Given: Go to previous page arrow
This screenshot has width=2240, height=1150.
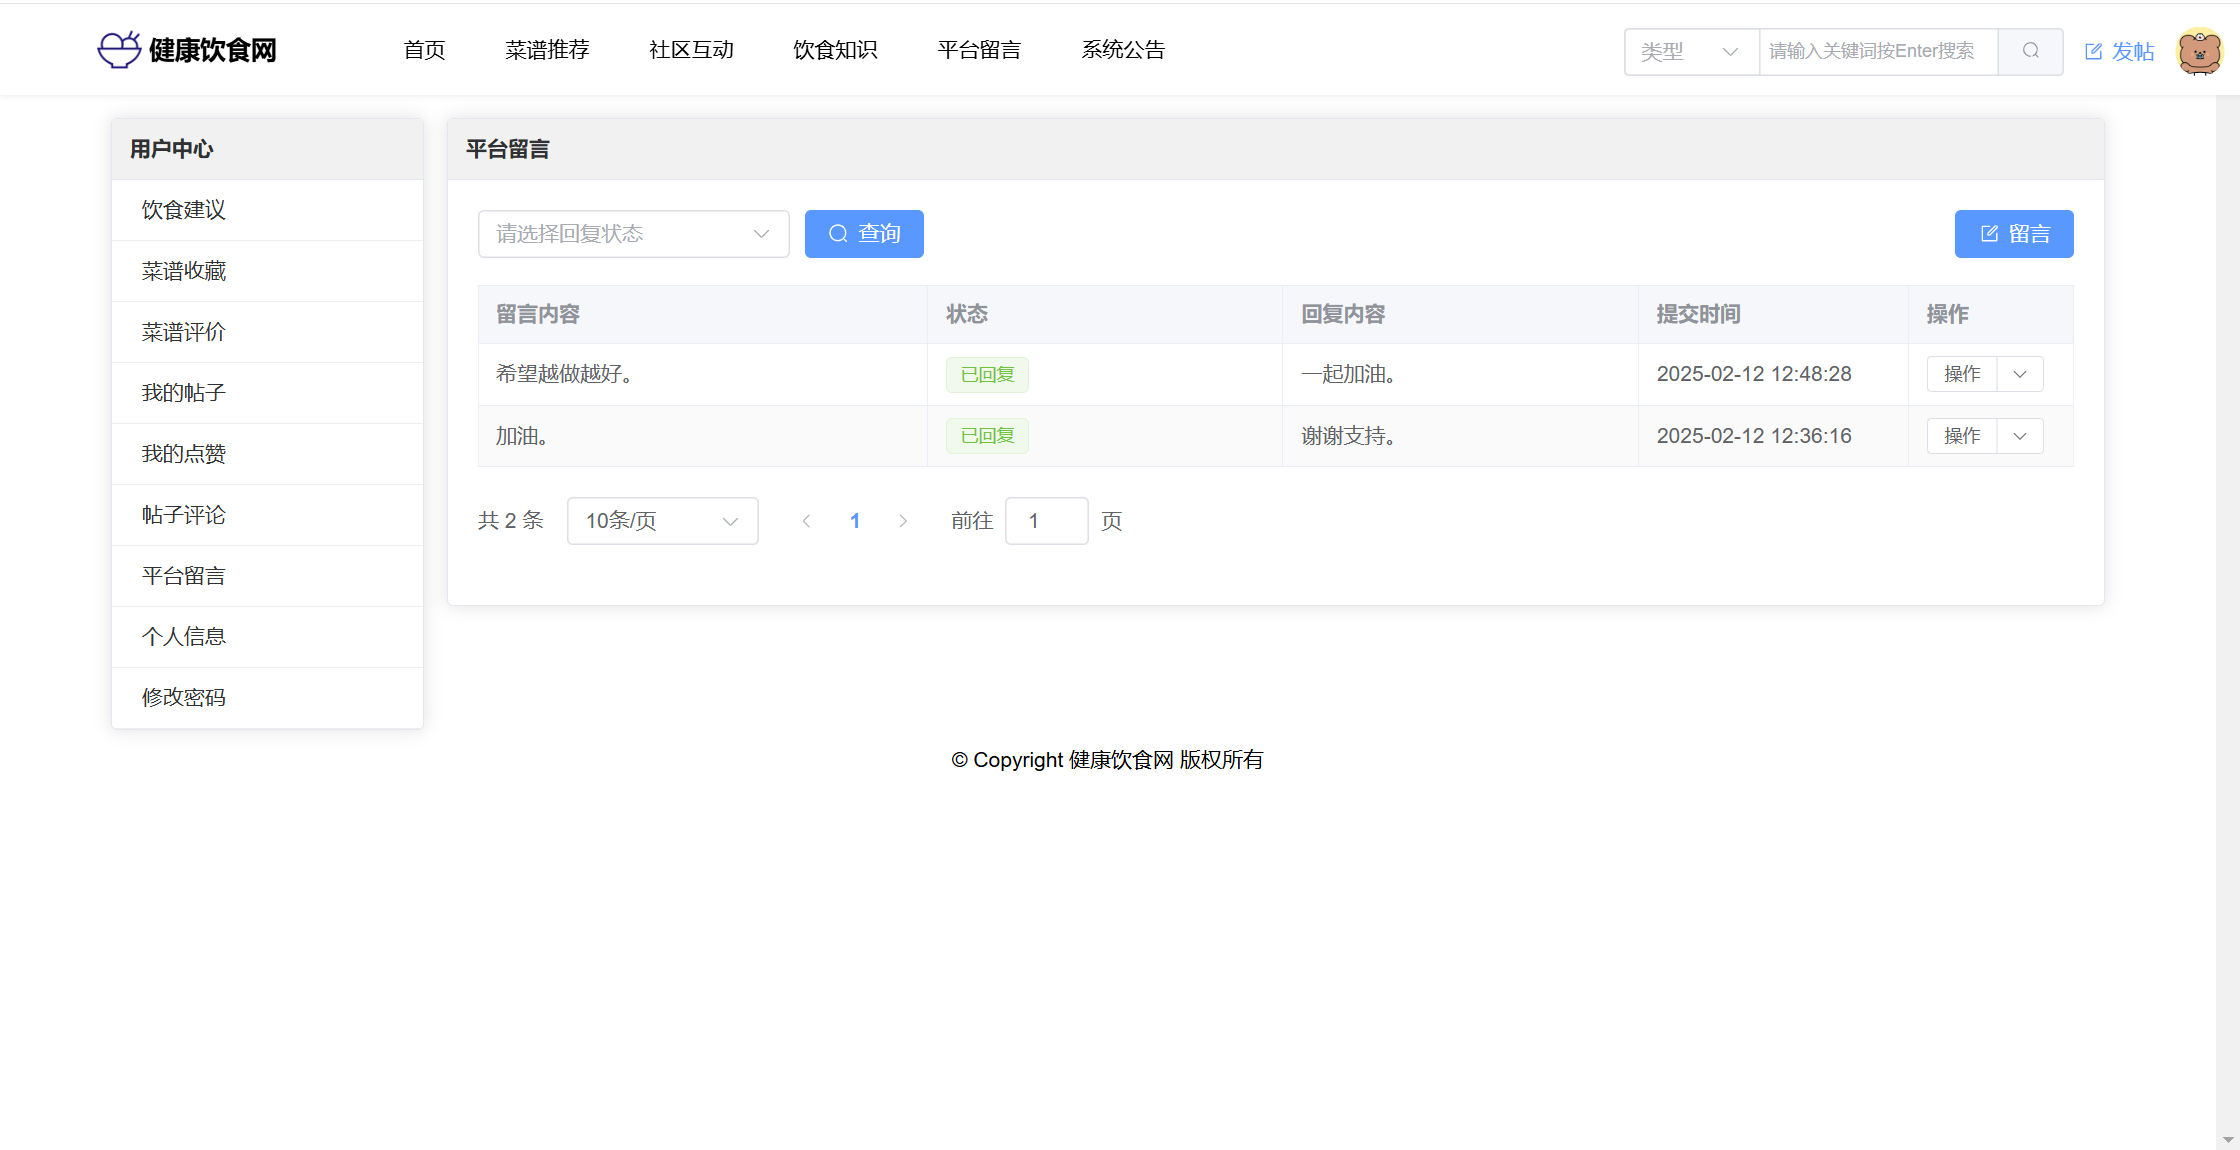Looking at the screenshot, I should tap(806, 521).
